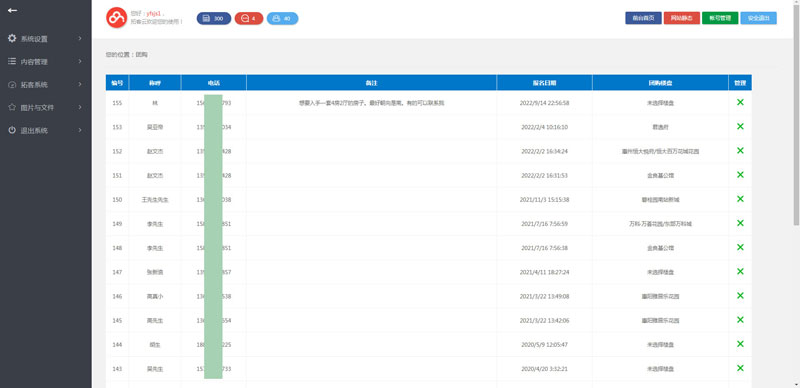800x388 pixels.
Task: Click the red cloud logo
Action: pyautogui.click(x=116, y=18)
